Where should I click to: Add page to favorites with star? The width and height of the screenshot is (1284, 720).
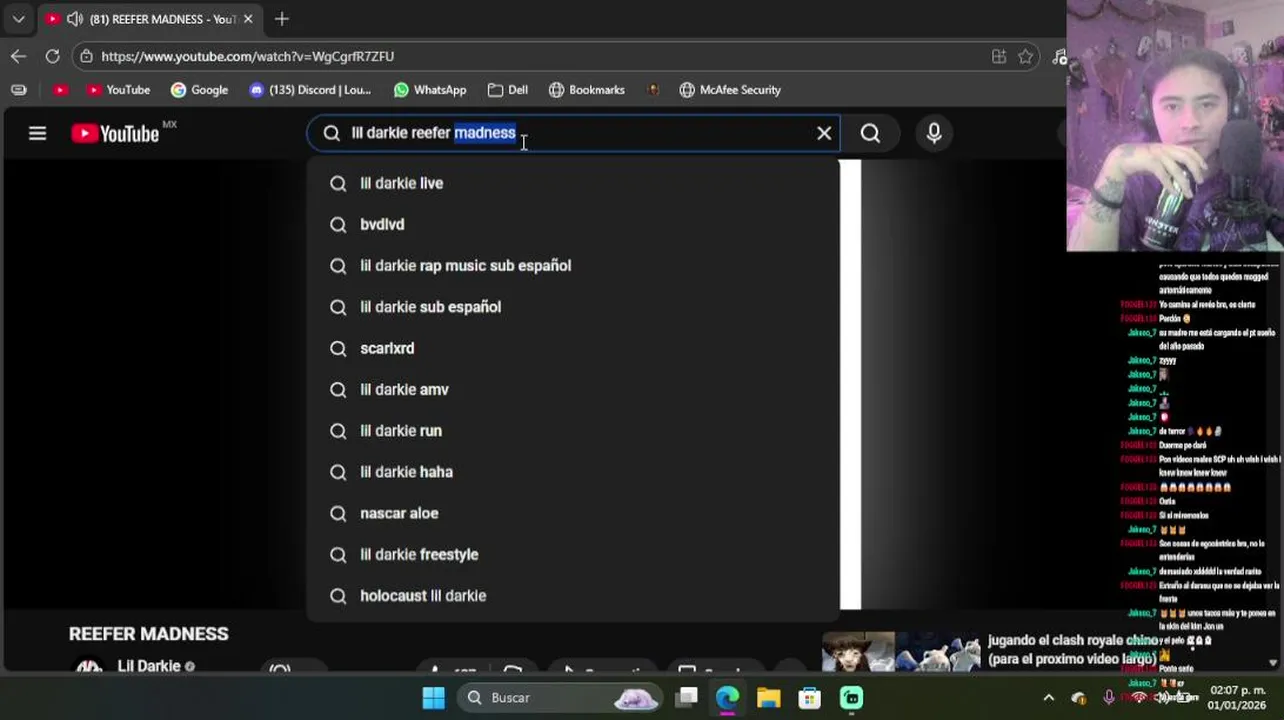[1025, 57]
